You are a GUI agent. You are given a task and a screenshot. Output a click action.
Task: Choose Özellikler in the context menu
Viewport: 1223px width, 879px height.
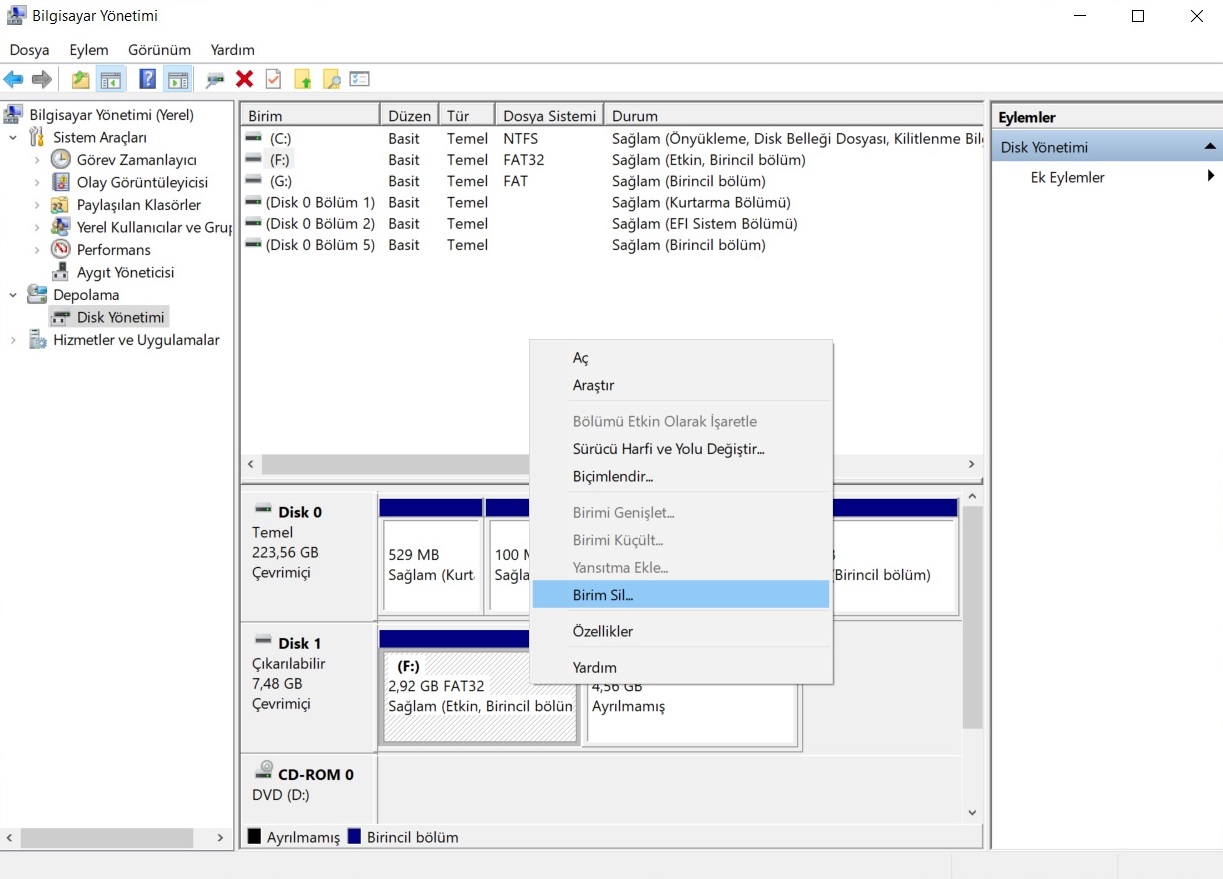tap(681, 631)
